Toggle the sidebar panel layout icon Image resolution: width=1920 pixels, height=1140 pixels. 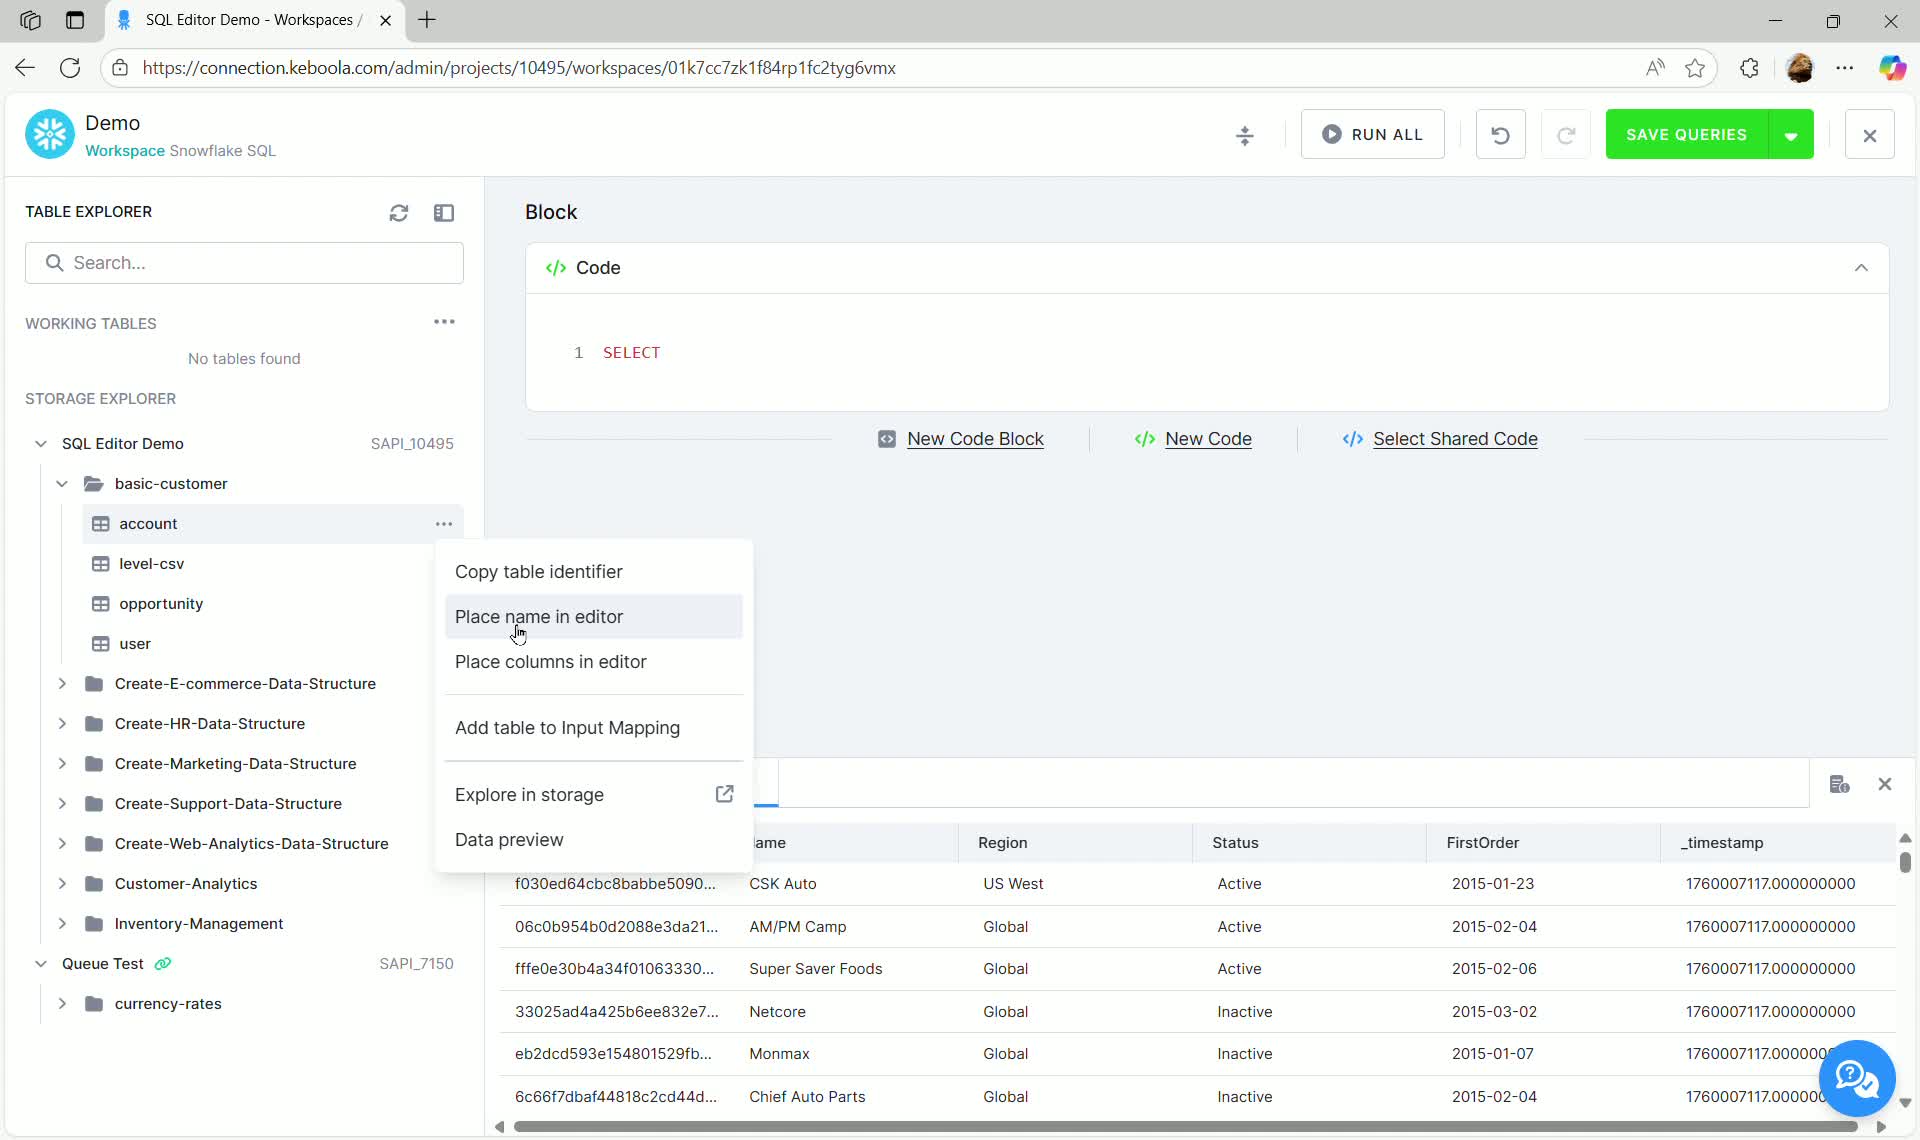click(444, 213)
